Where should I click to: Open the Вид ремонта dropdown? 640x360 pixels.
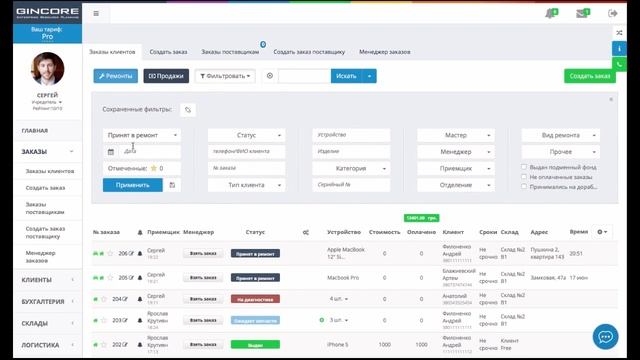(561, 135)
